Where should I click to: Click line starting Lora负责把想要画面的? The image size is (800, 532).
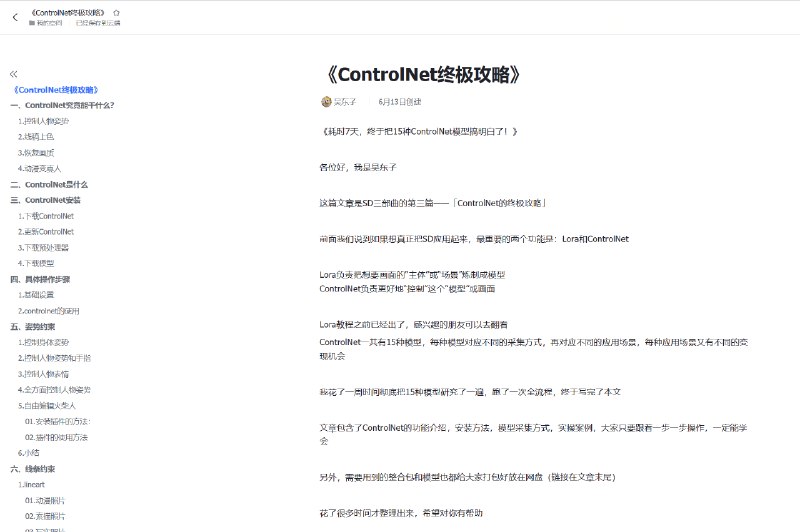(412, 274)
